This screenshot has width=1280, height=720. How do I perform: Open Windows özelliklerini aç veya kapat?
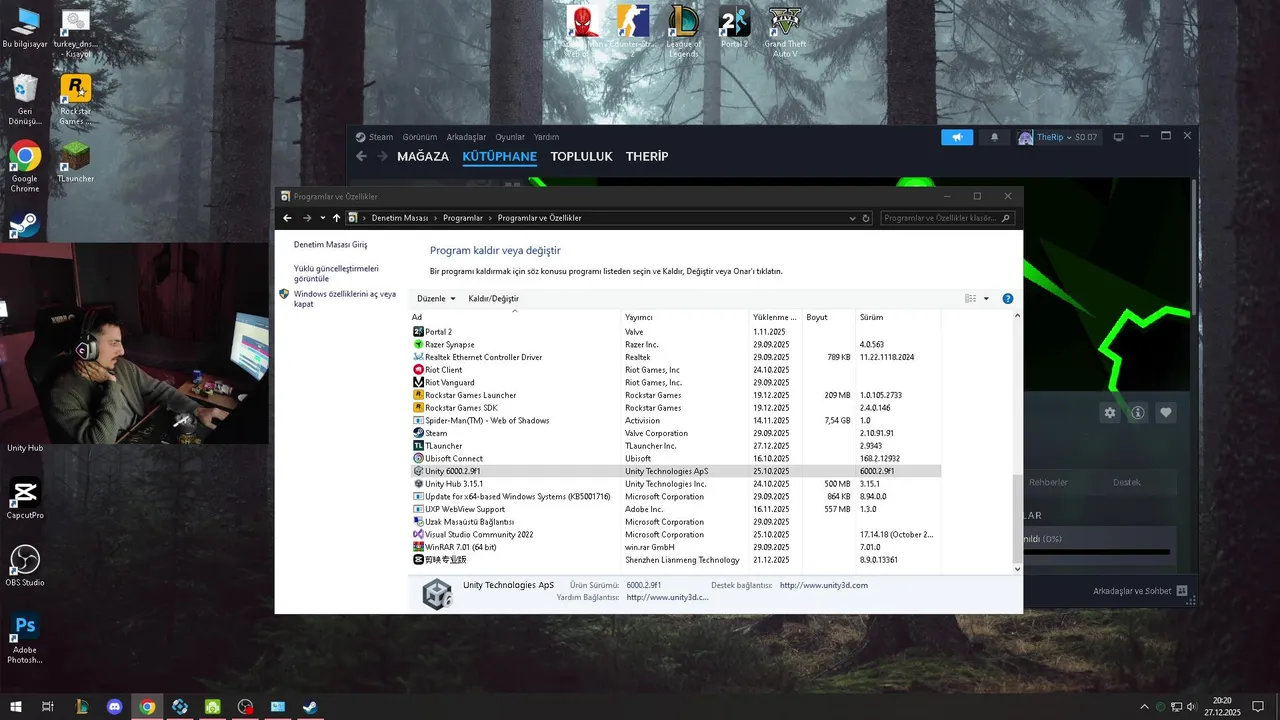(x=345, y=299)
